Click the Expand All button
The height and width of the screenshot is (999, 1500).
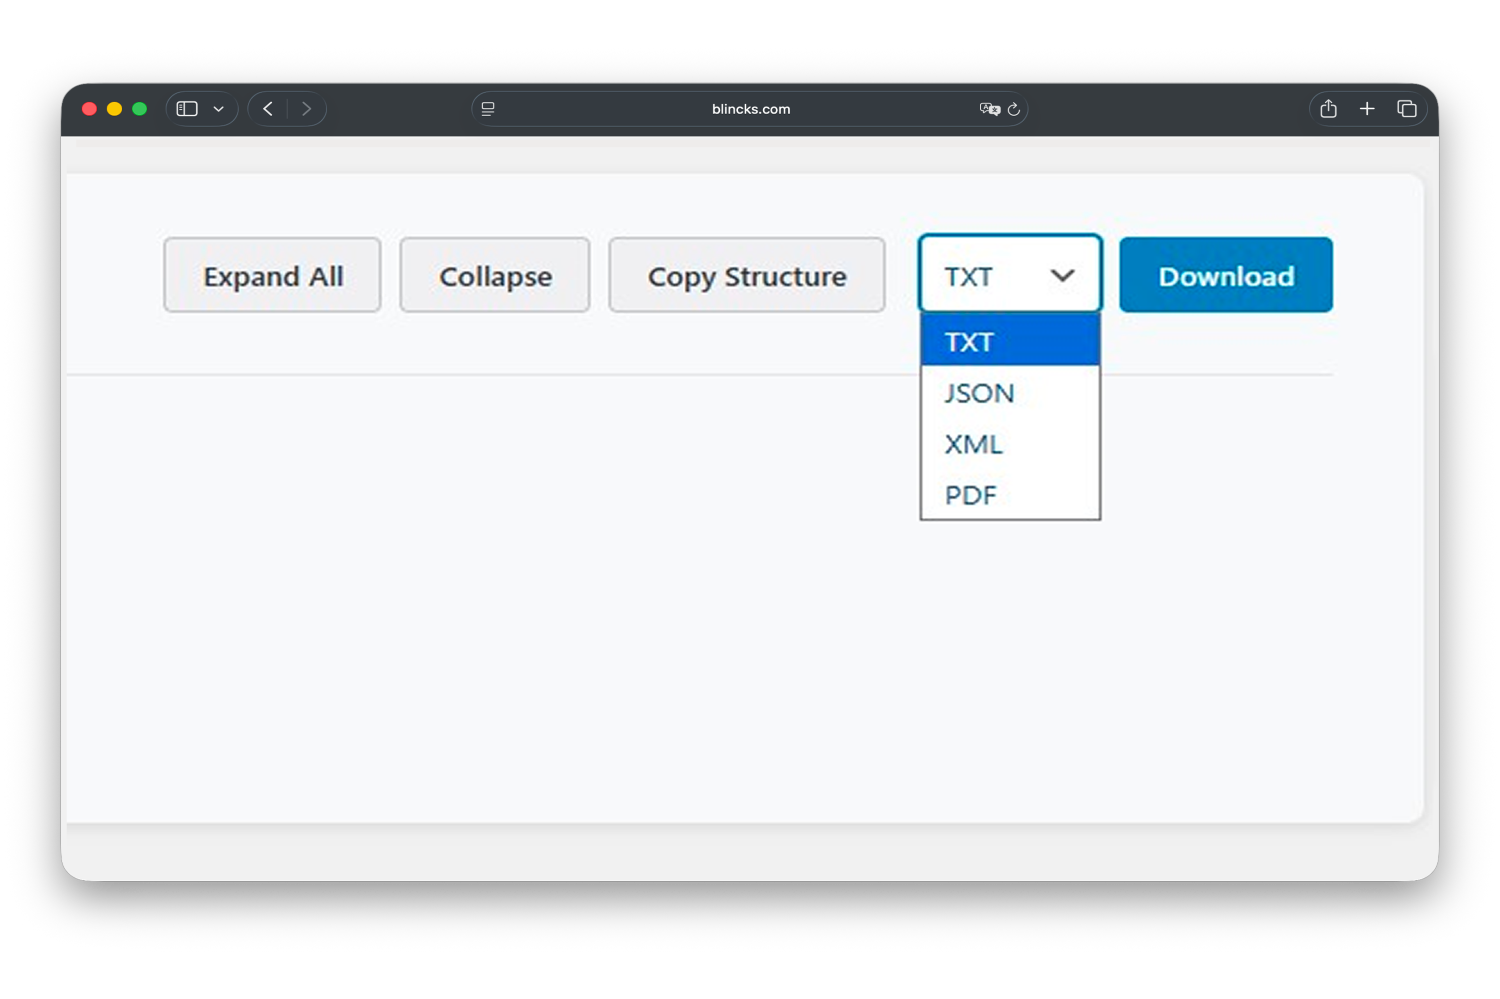point(272,275)
